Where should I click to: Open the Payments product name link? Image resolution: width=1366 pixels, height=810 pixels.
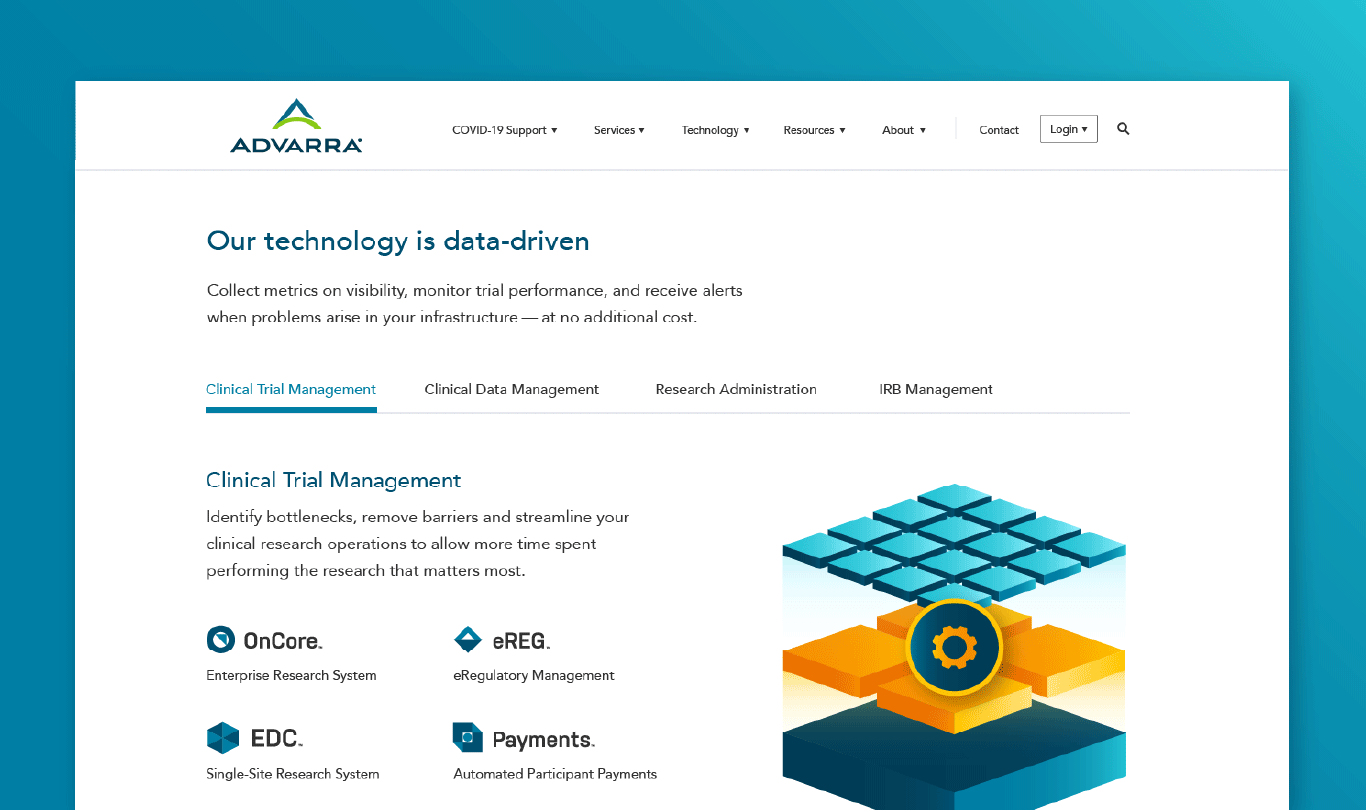(x=544, y=740)
